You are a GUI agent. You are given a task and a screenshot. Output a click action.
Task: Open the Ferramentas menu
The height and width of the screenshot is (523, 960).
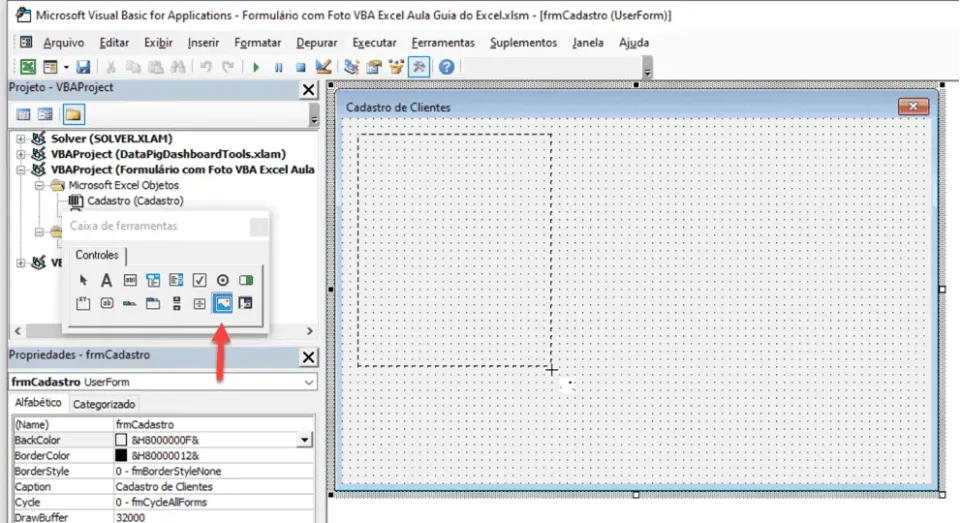click(443, 43)
